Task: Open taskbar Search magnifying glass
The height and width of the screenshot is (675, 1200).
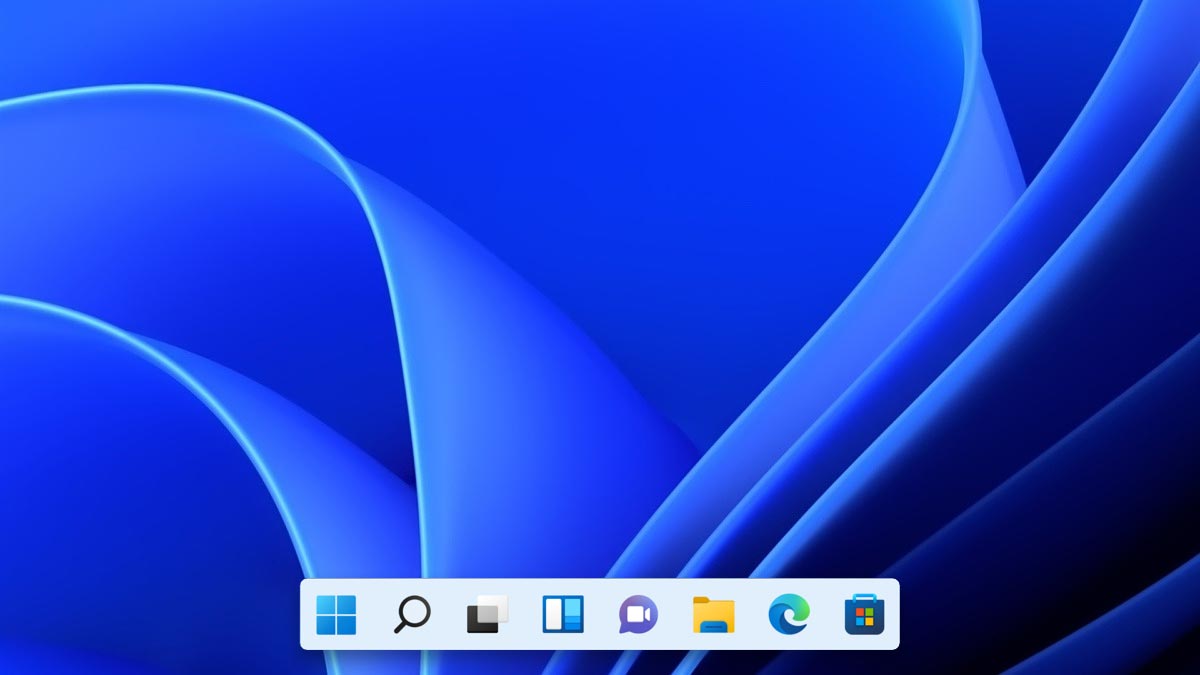Action: (x=411, y=614)
